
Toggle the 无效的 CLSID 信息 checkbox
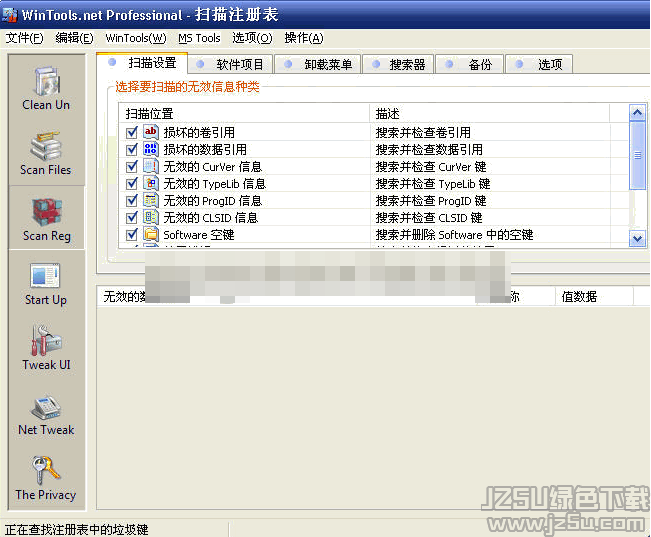tap(132, 218)
